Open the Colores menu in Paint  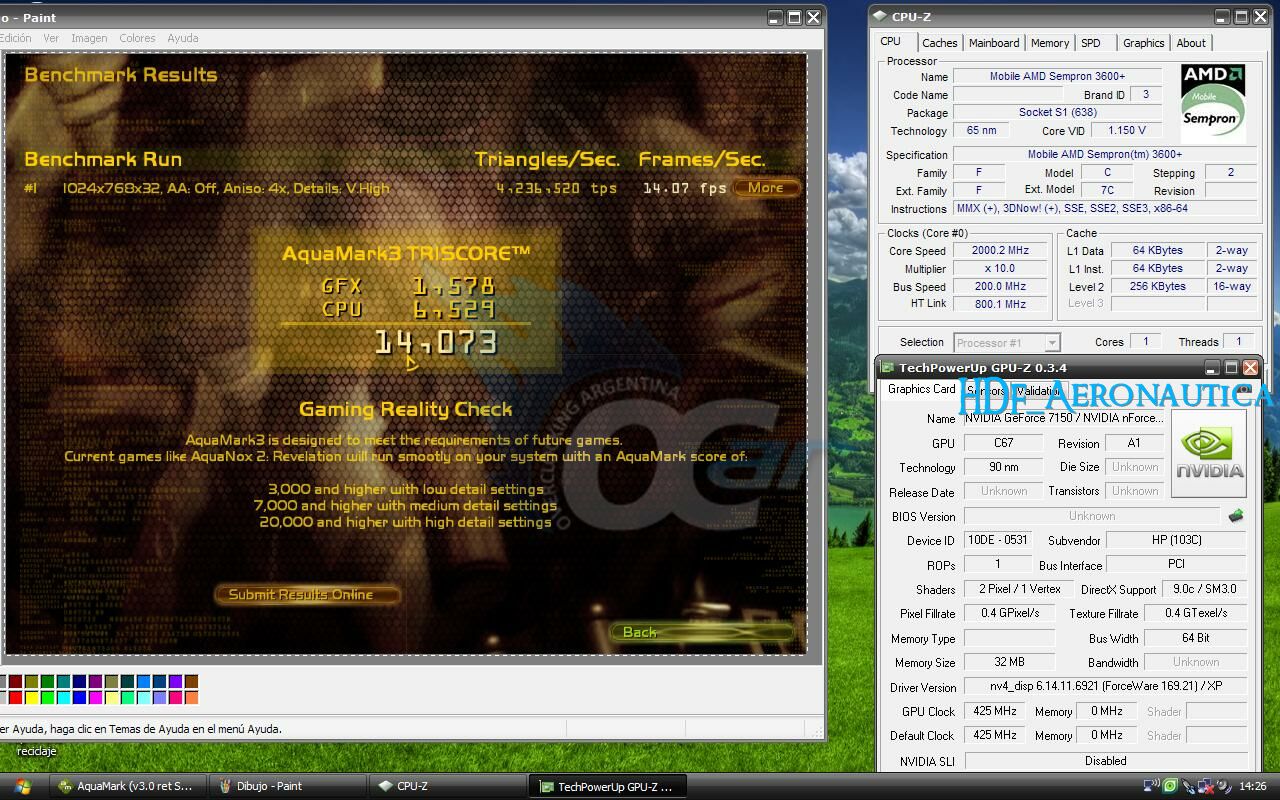coord(137,38)
